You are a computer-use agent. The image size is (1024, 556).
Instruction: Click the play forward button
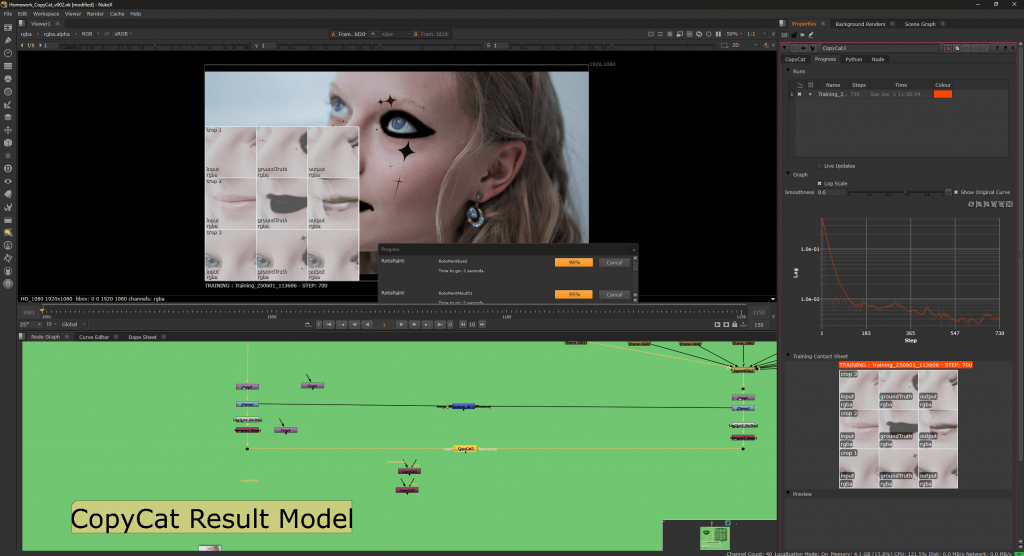401,325
